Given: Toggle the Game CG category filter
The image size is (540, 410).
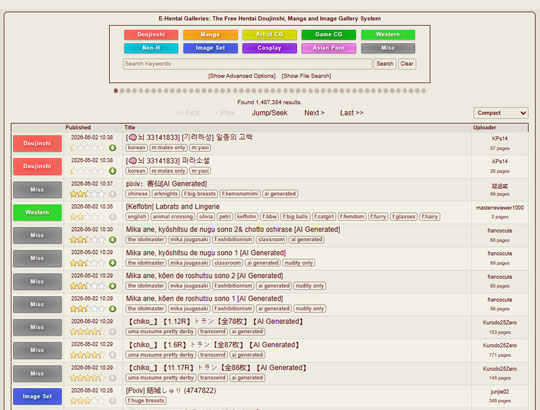Looking at the screenshot, I should point(329,35).
